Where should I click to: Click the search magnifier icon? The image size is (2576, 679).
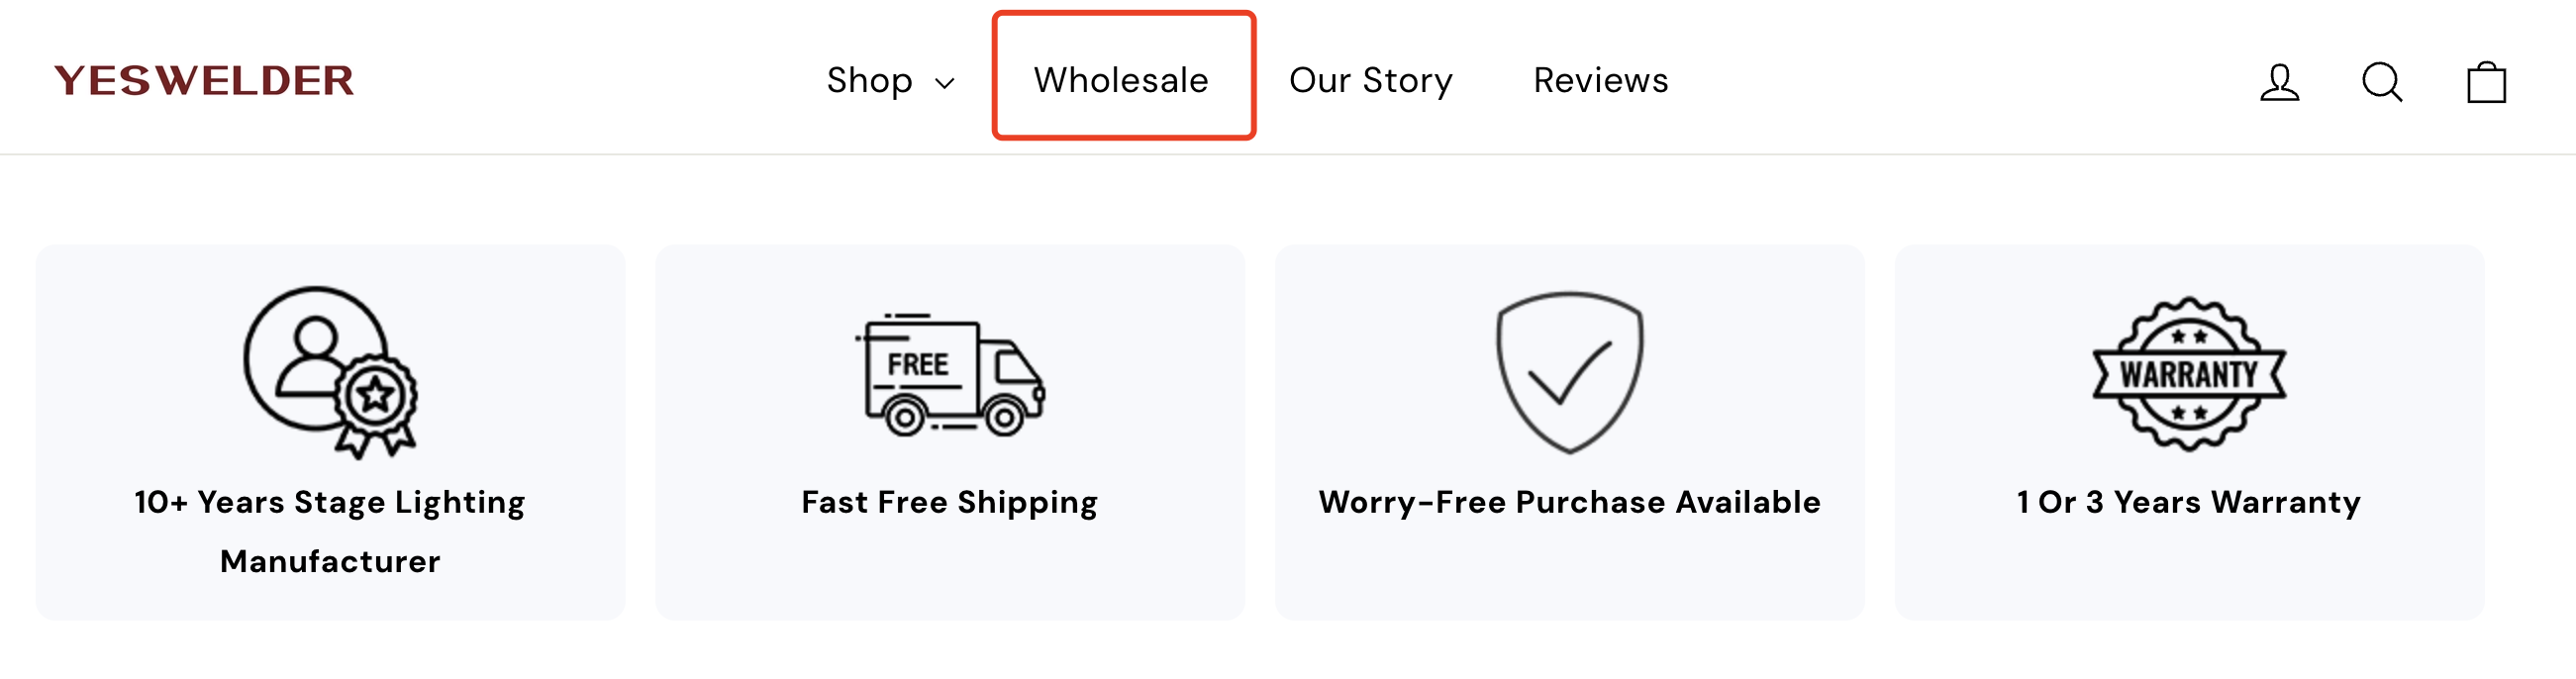pyautogui.click(x=2382, y=82)
